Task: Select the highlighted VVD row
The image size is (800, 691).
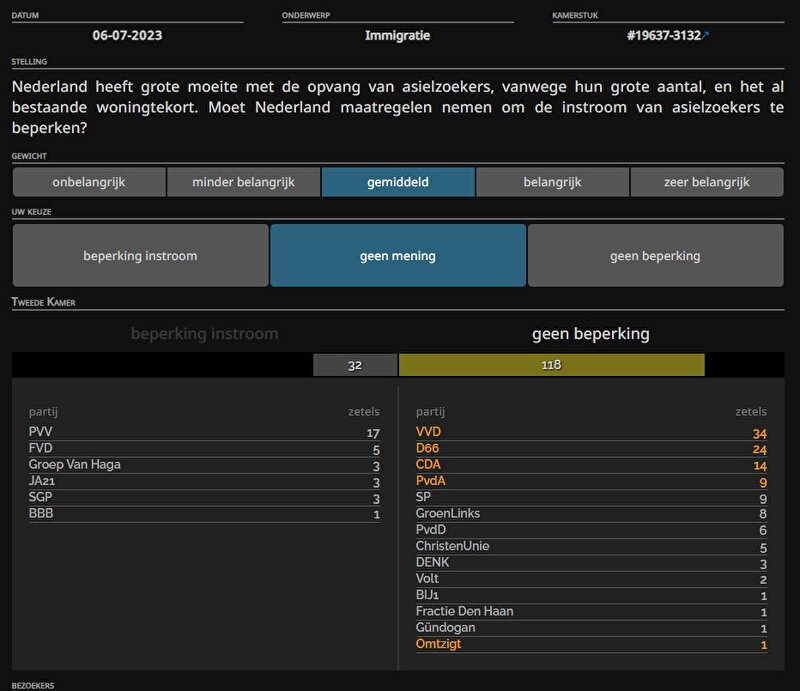Action: (591, 432)
